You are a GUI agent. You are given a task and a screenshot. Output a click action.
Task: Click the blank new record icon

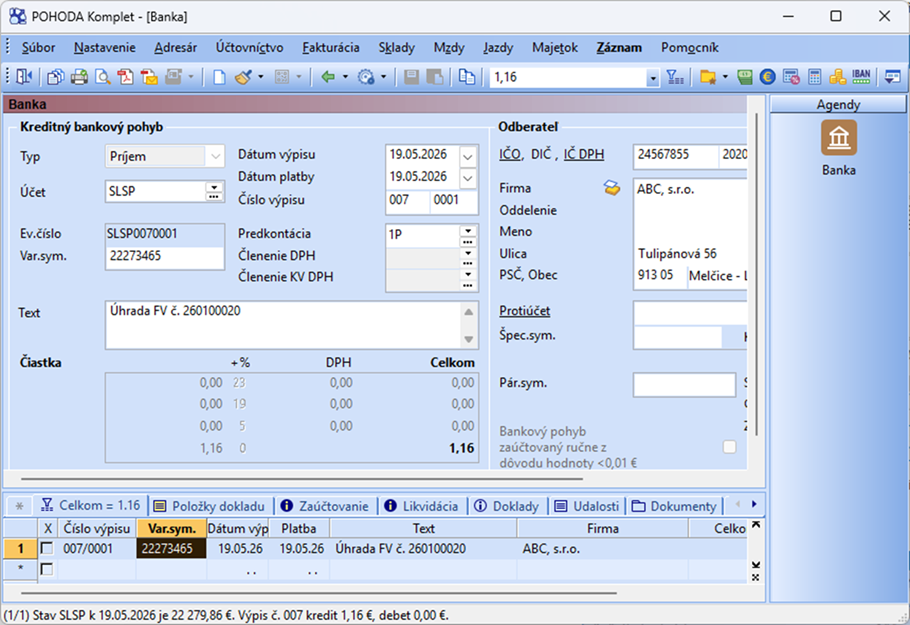pyautogui.click(x=219, y=77)
